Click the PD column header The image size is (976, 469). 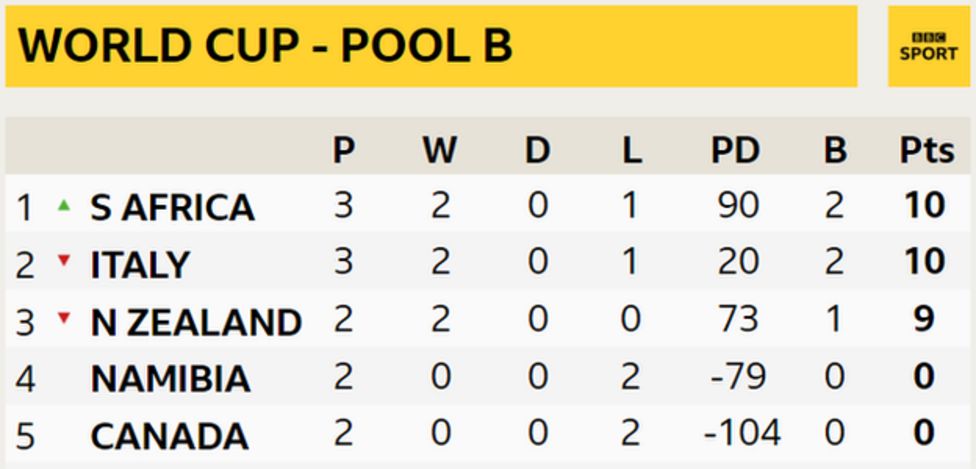(x=735, y=150)
